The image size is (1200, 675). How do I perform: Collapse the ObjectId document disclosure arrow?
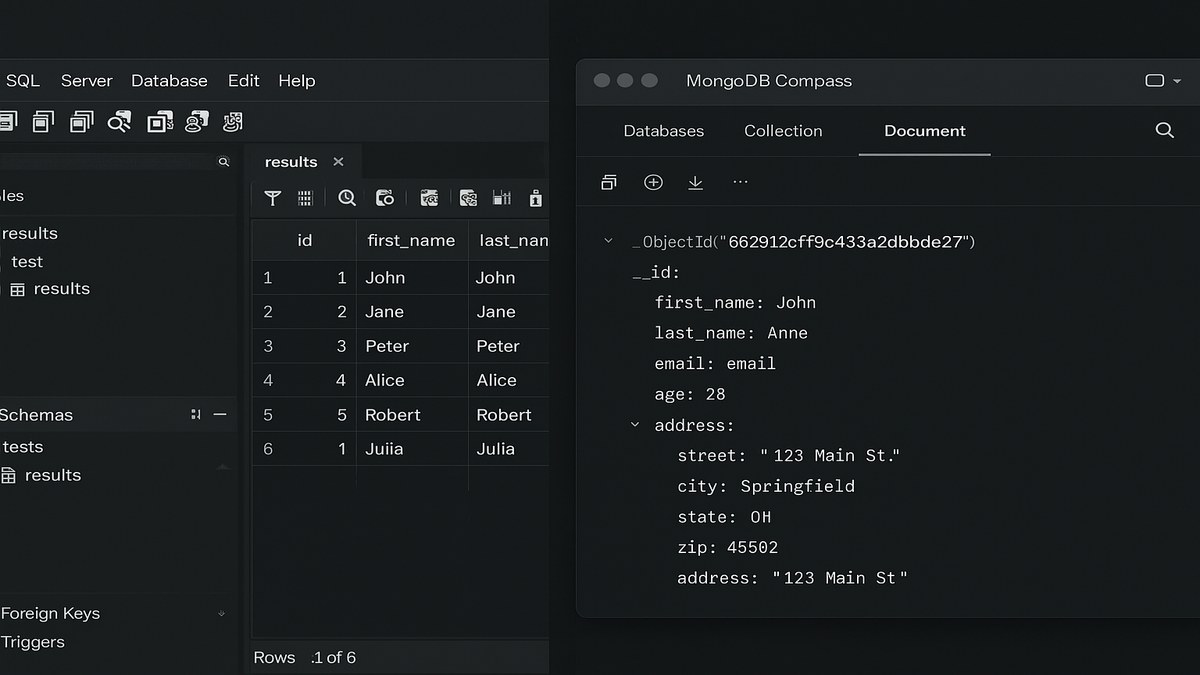(607, 241)
